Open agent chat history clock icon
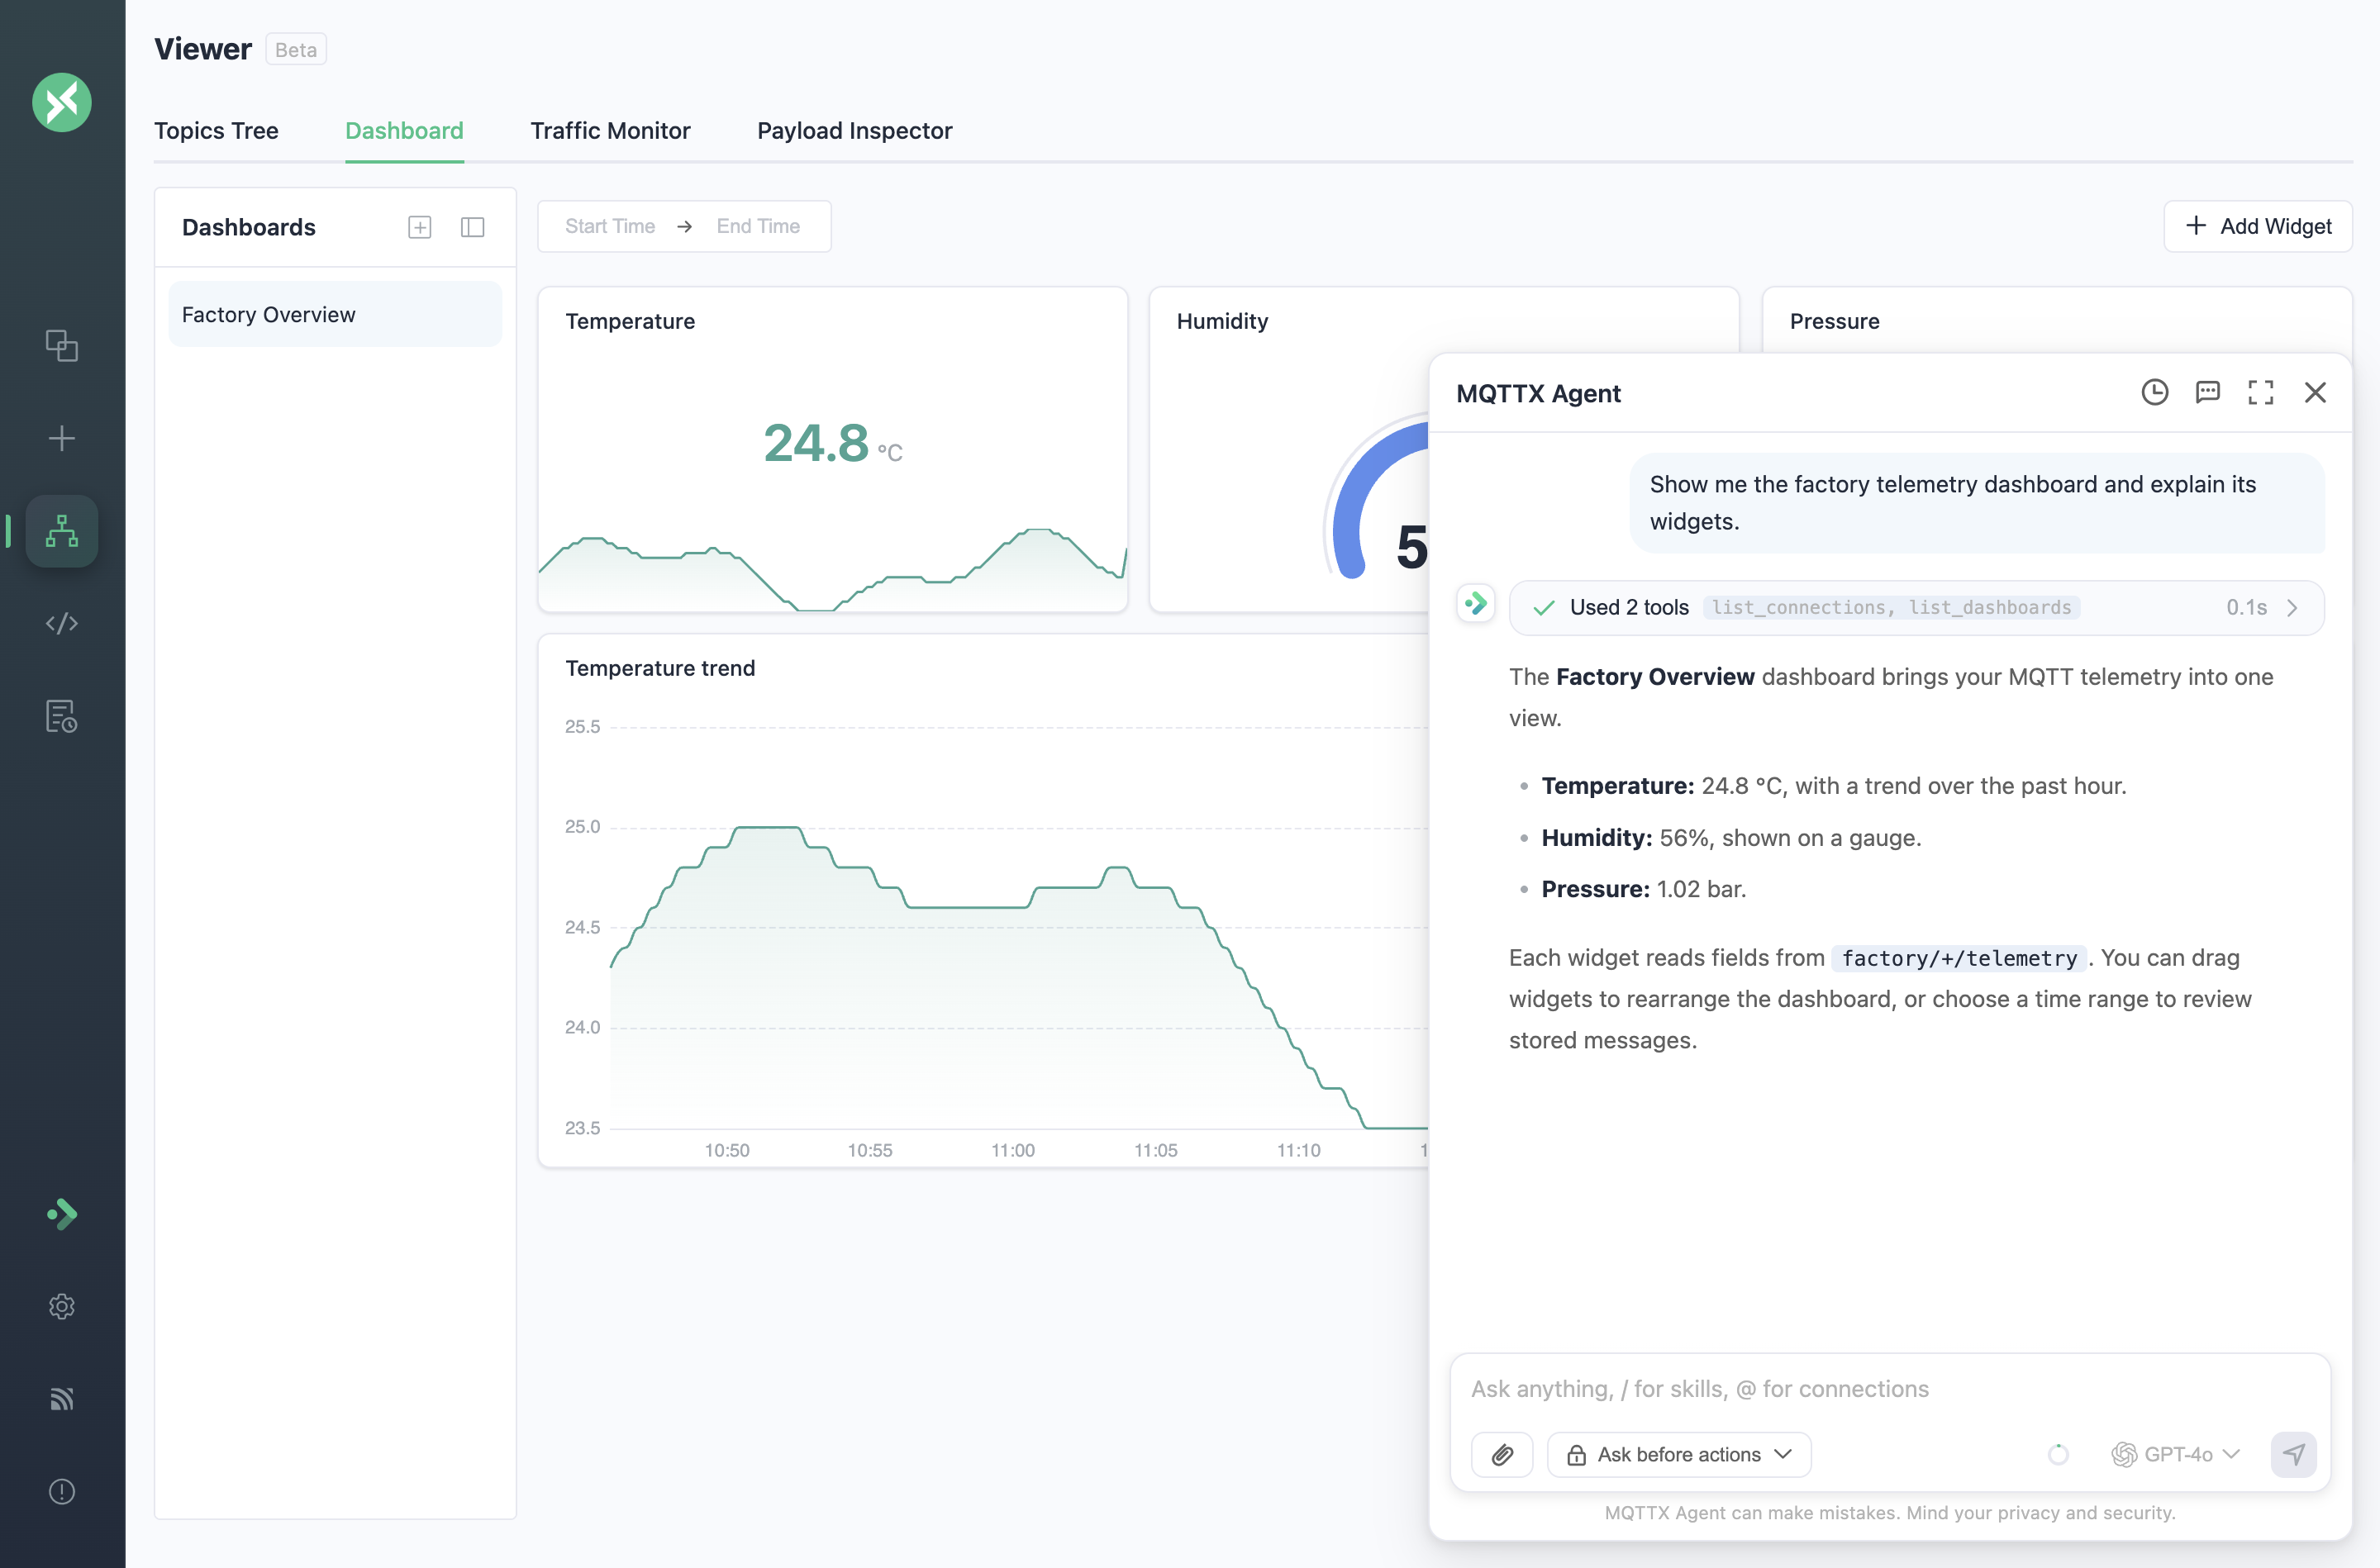The height and width of the screenshot is (1568, 2380). (x=2155, y=392)
